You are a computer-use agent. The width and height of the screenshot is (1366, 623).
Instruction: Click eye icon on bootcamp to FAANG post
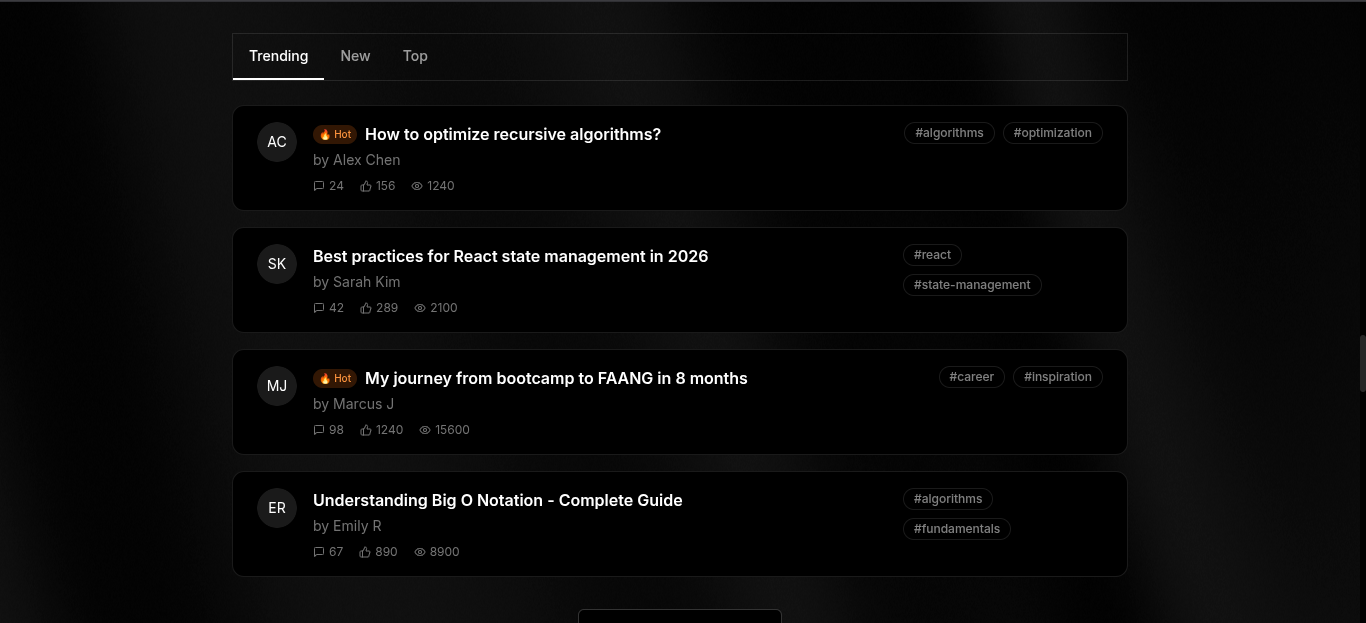pos(425,430)
